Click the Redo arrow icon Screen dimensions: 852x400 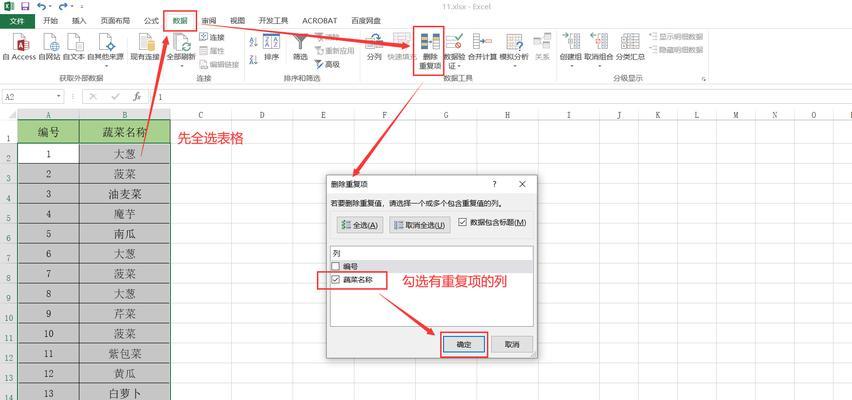point(62,7)
